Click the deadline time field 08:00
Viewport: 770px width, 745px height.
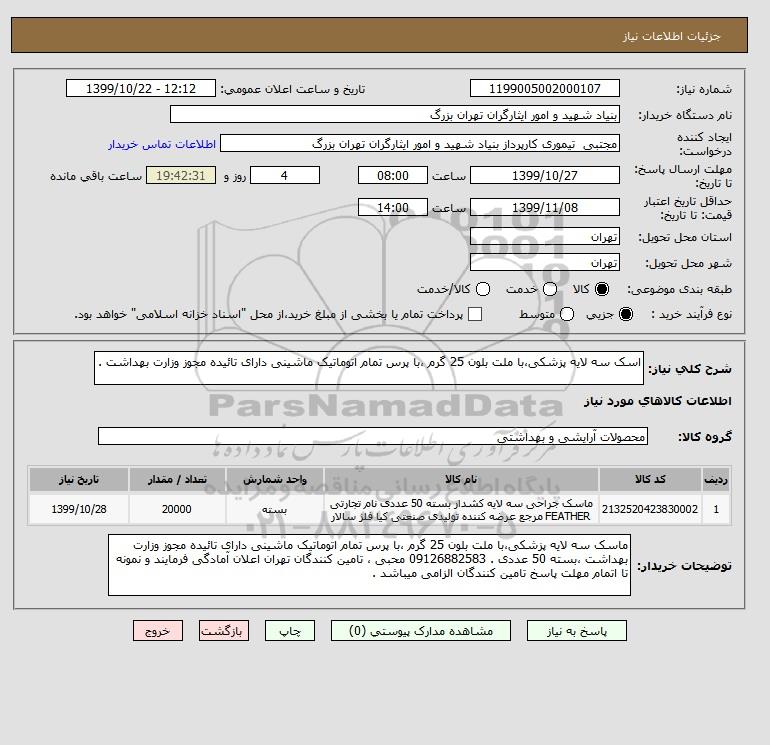point(393,175)
